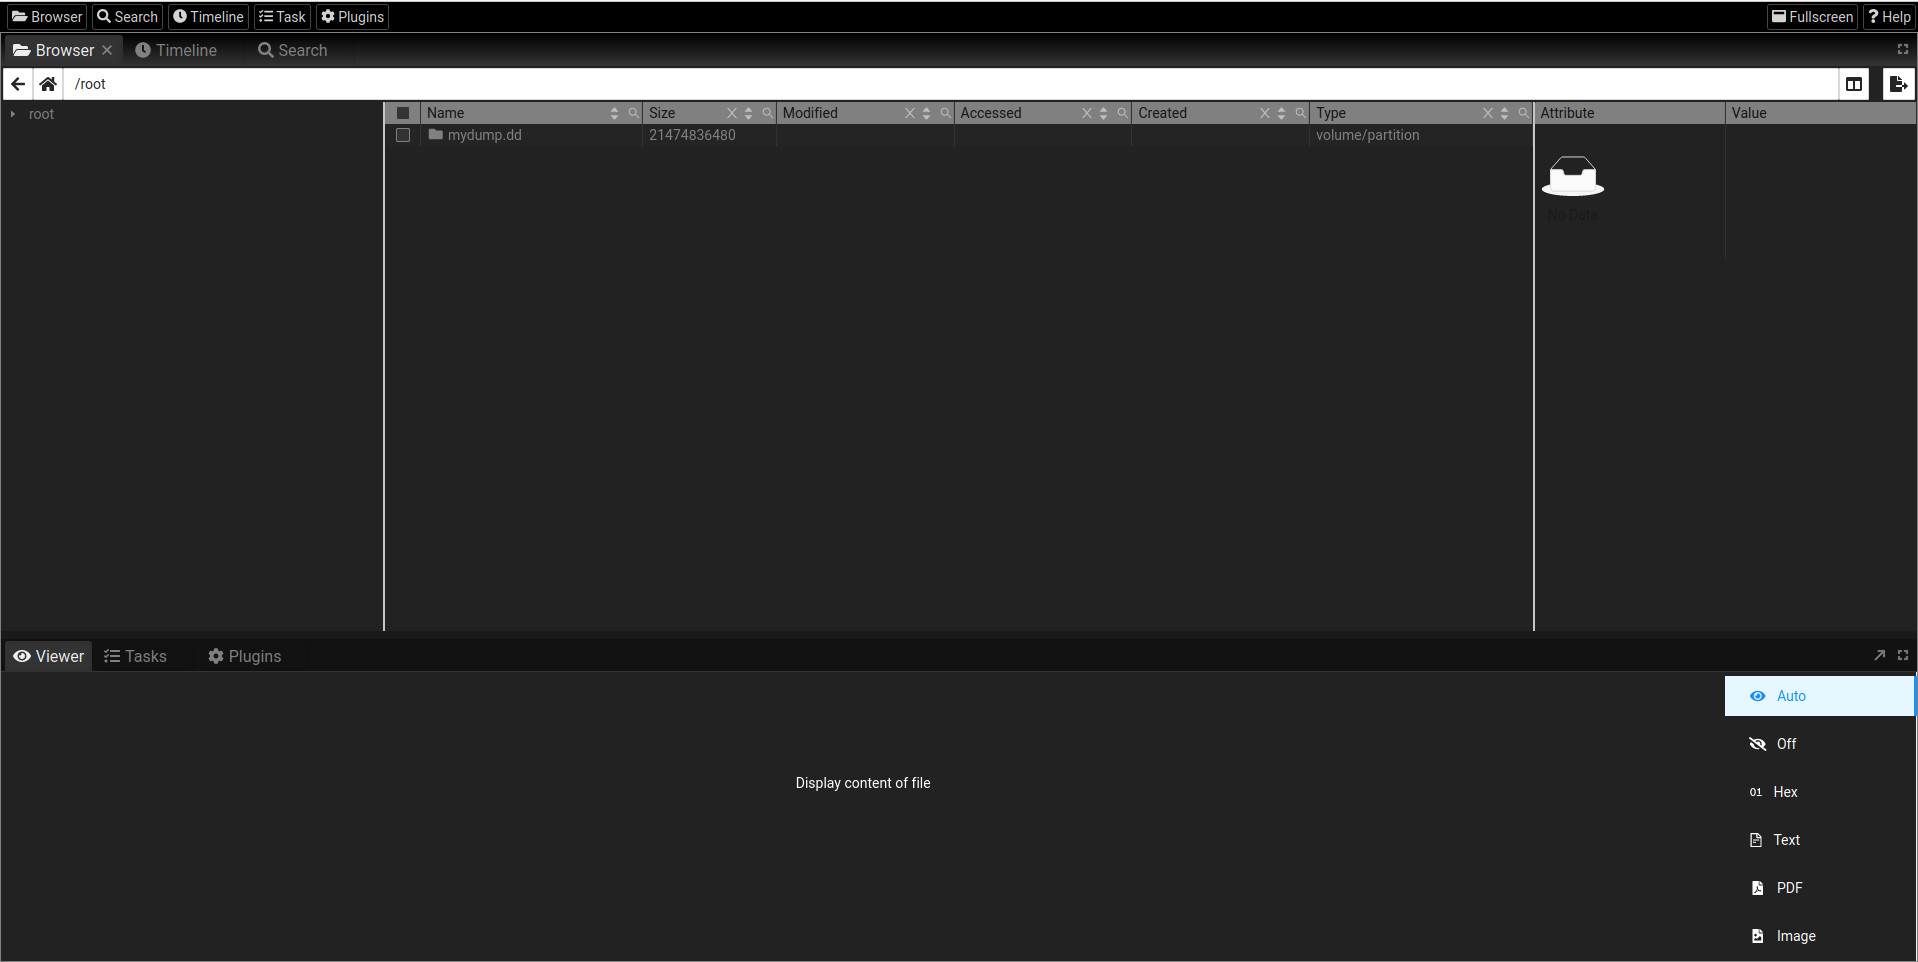Open the Search panel from the top toolbar

point(126,16)
